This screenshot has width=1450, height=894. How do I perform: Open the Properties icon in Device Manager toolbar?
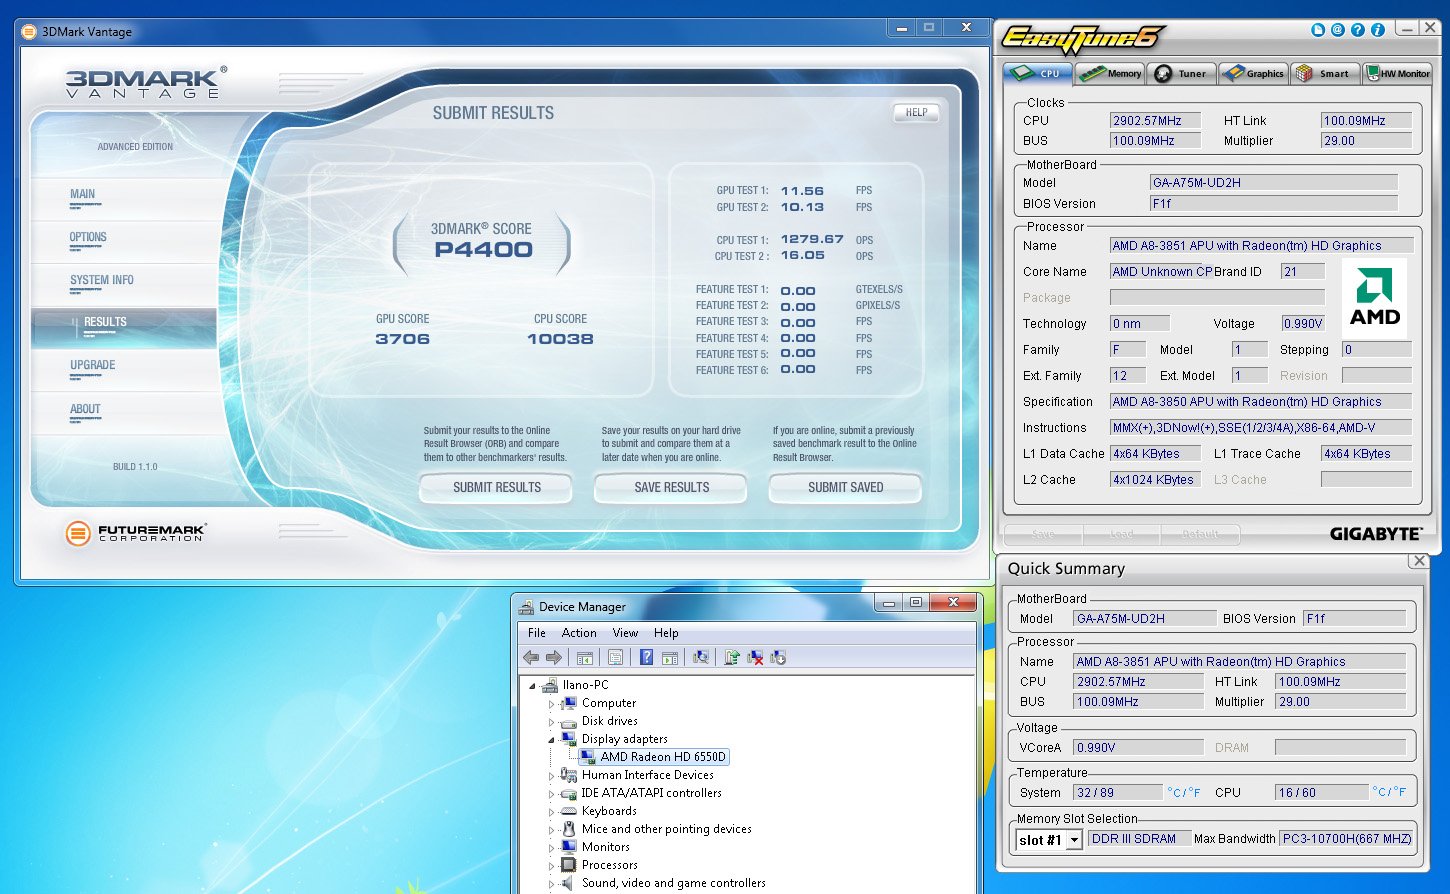(614, 657)
